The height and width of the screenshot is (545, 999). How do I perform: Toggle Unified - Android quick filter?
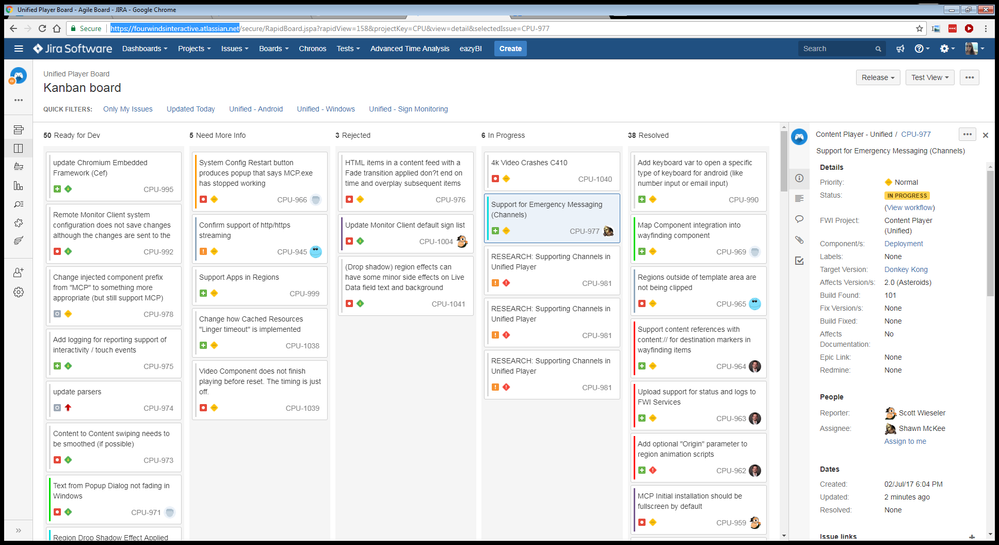pos(256,109)
